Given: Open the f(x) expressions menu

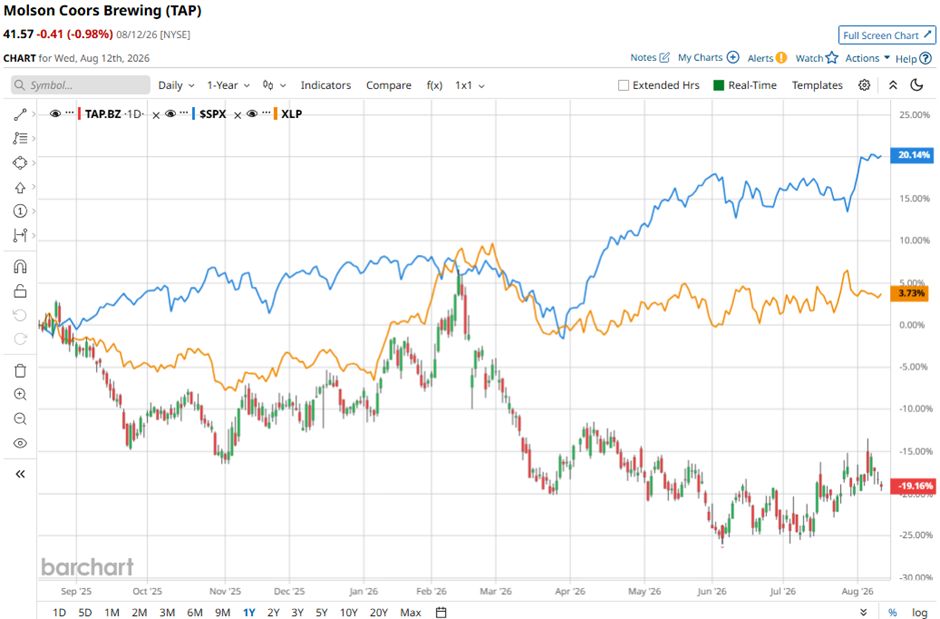Looking at the screenshot, I should click(x=435, y=85).
